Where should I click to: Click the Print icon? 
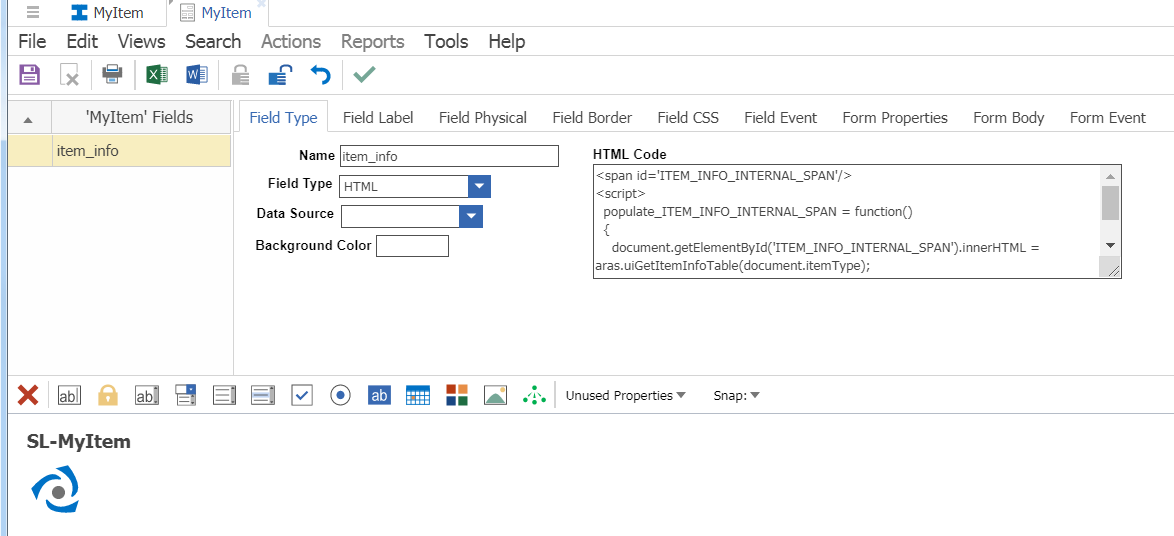[112, 75]
